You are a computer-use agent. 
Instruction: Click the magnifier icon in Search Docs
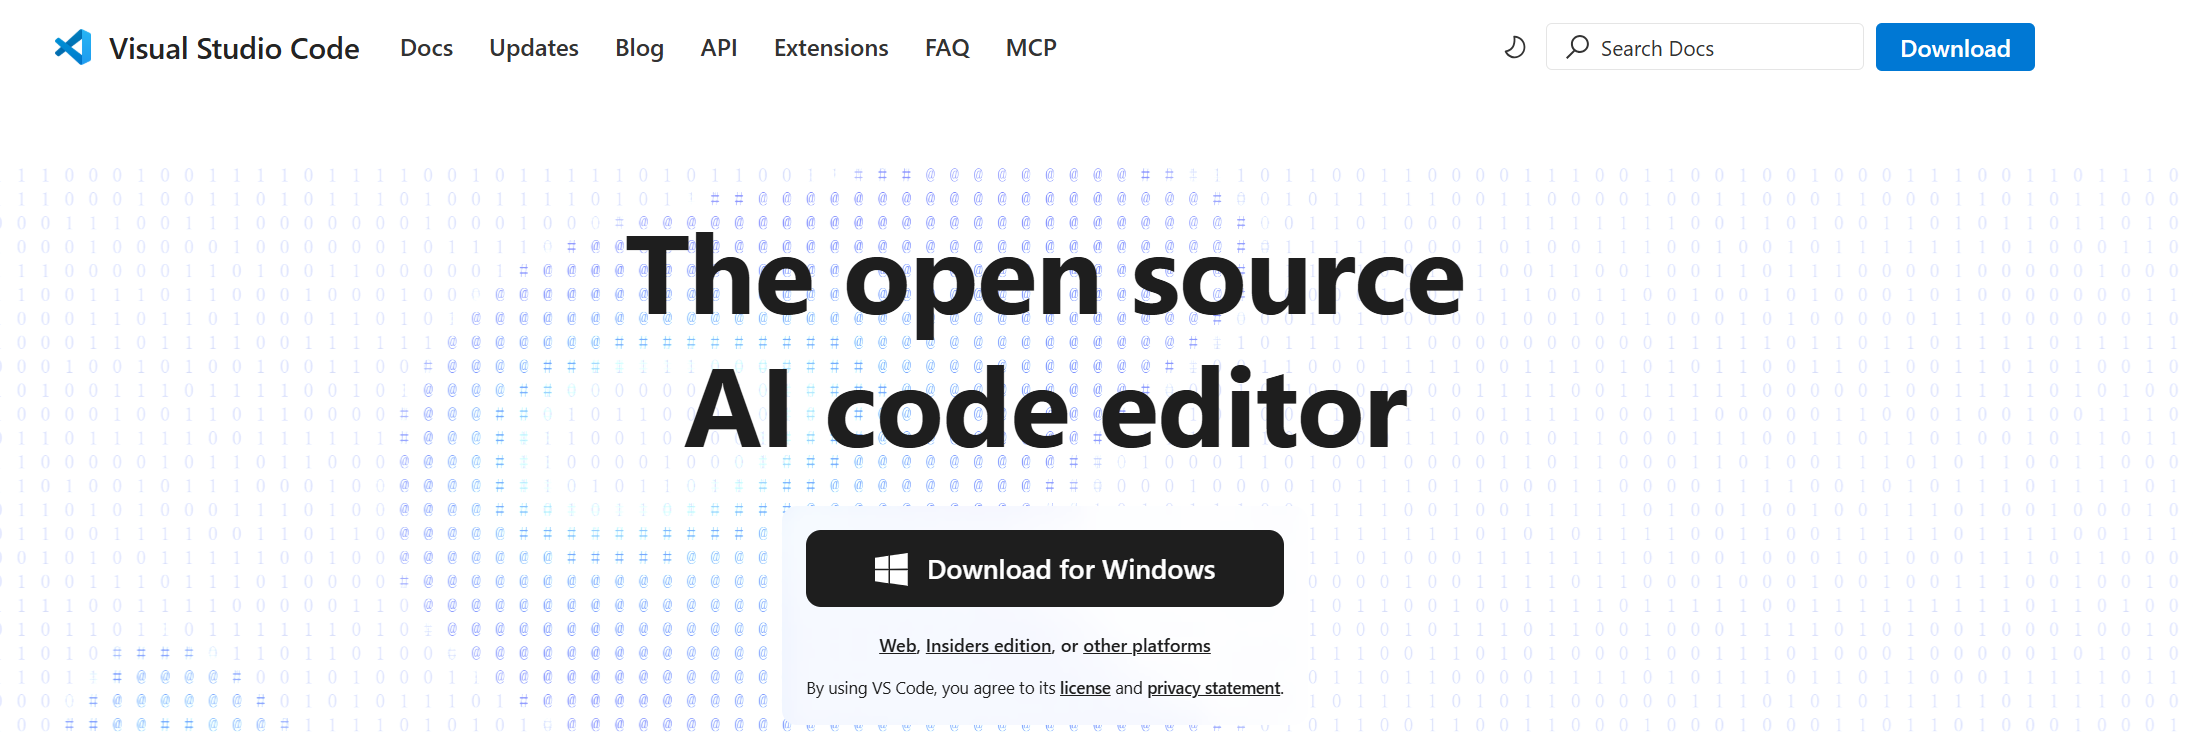pos(1577,47)
